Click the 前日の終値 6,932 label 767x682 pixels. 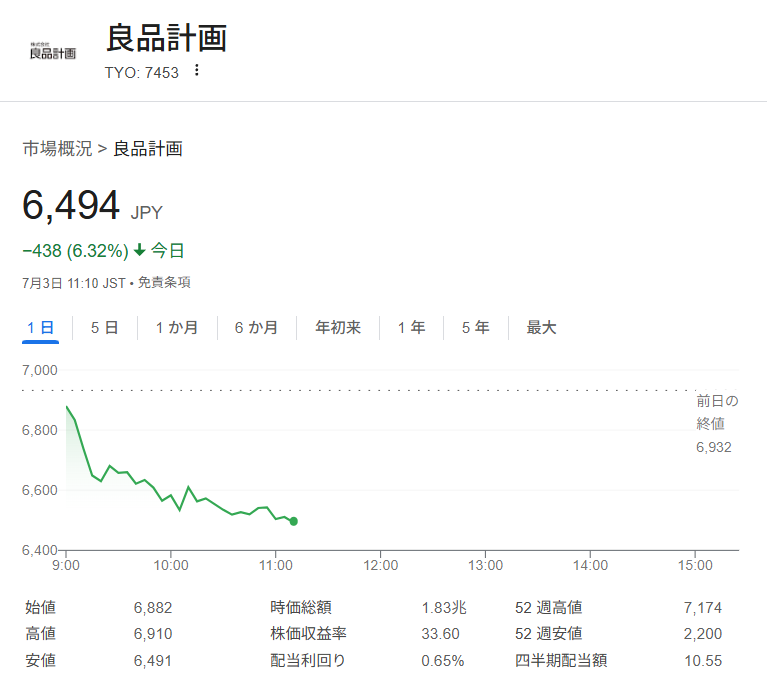(x=717, y=424)
